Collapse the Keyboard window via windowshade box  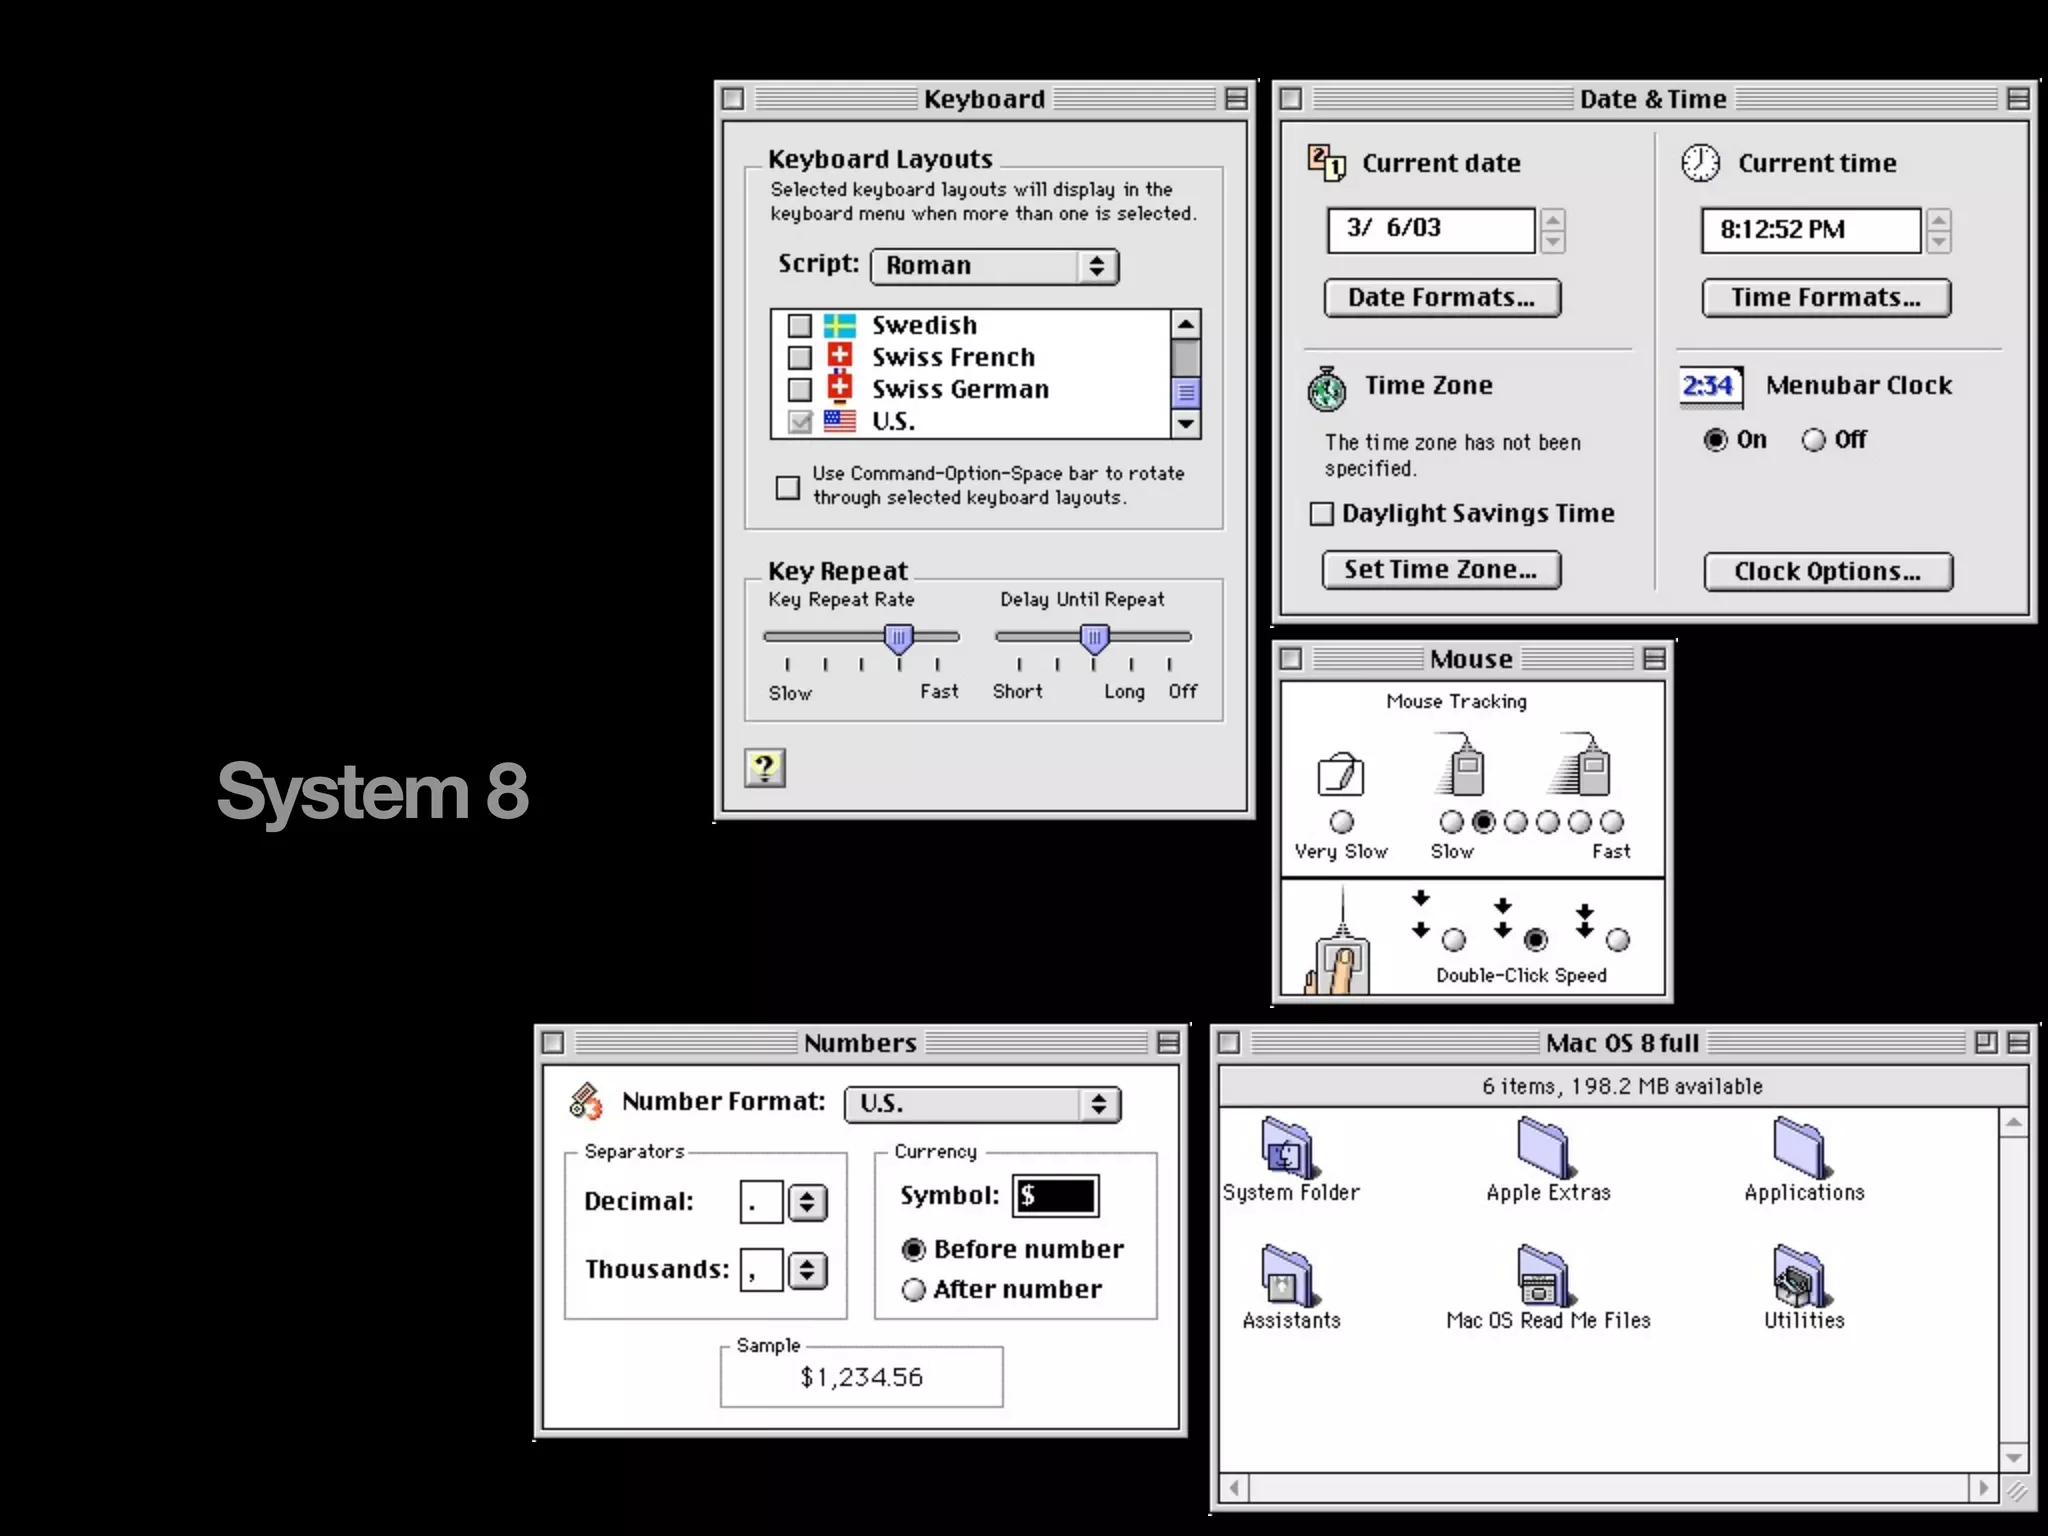tap(1237, 99)
